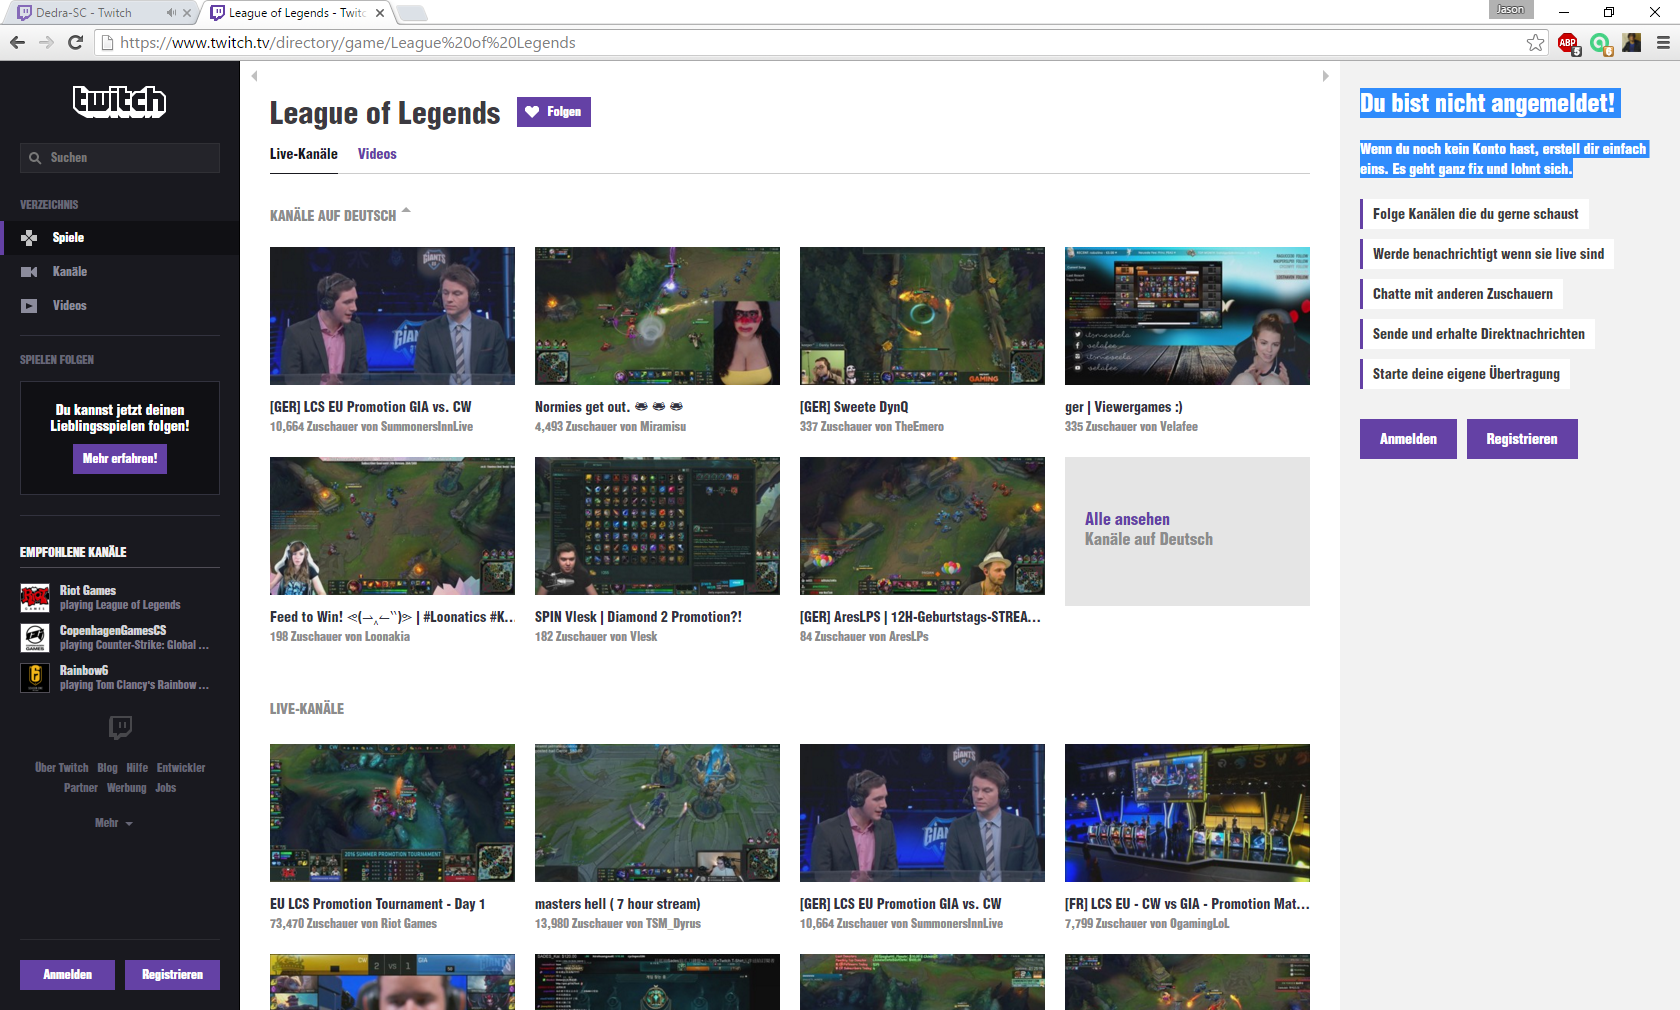
Task: Click the Suchen search field
Action: (x=120, y=158)
